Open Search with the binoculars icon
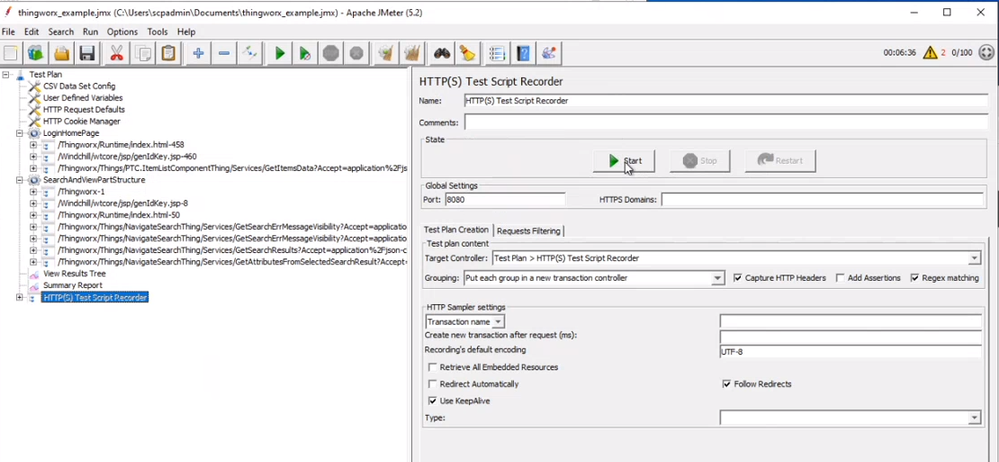 tap(442, 54)
